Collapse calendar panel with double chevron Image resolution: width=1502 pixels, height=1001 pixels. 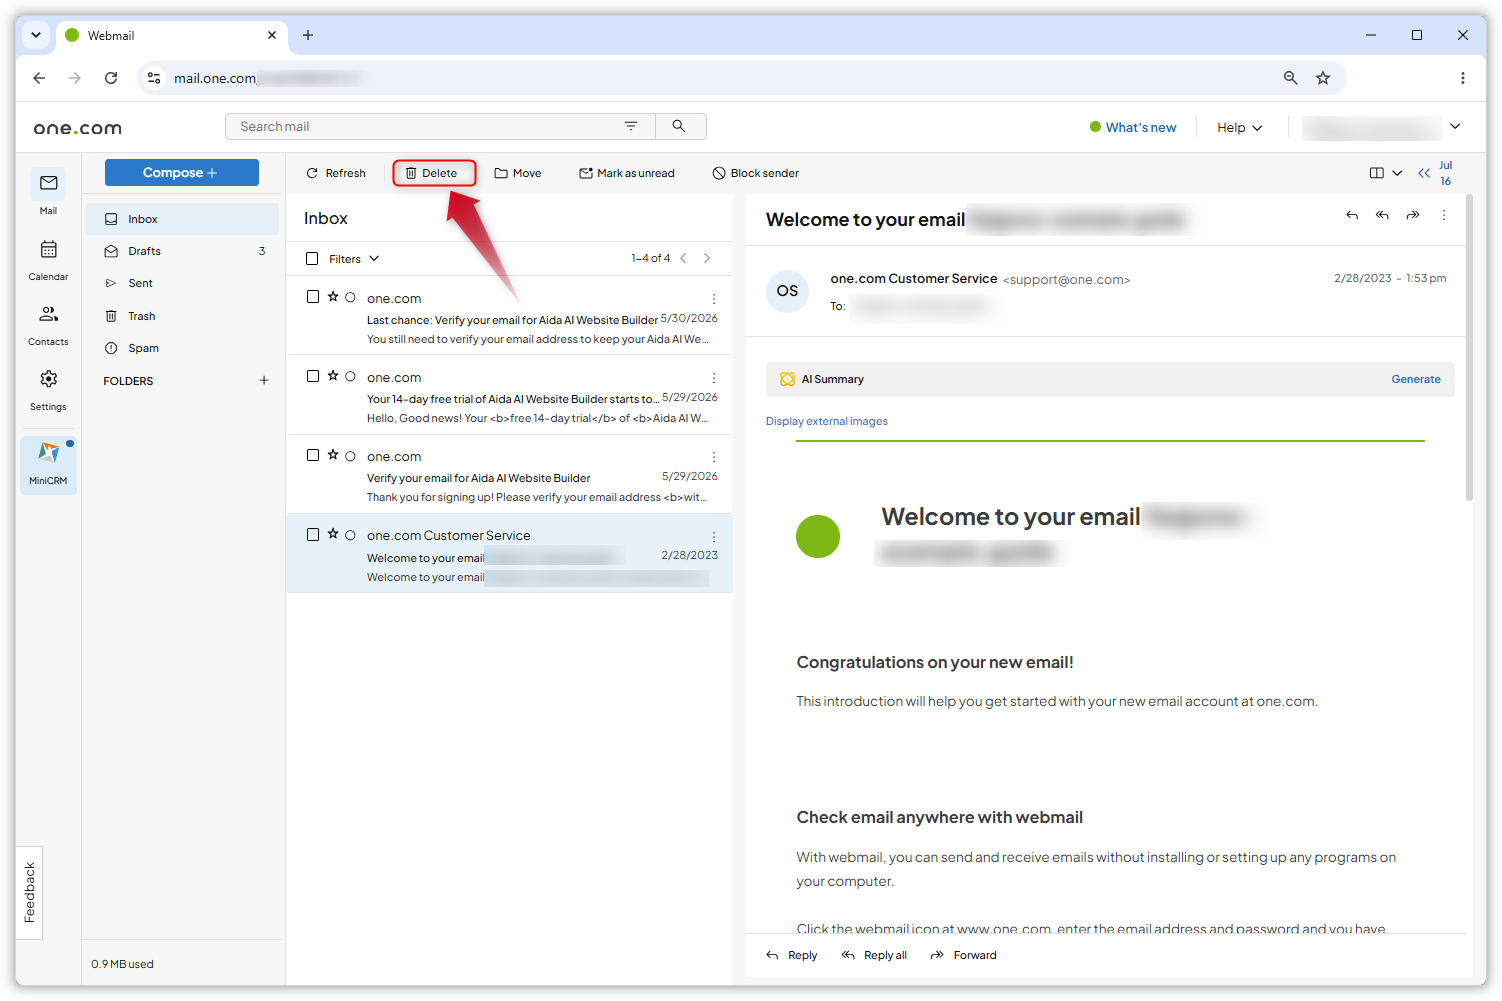coord(1424,173)
